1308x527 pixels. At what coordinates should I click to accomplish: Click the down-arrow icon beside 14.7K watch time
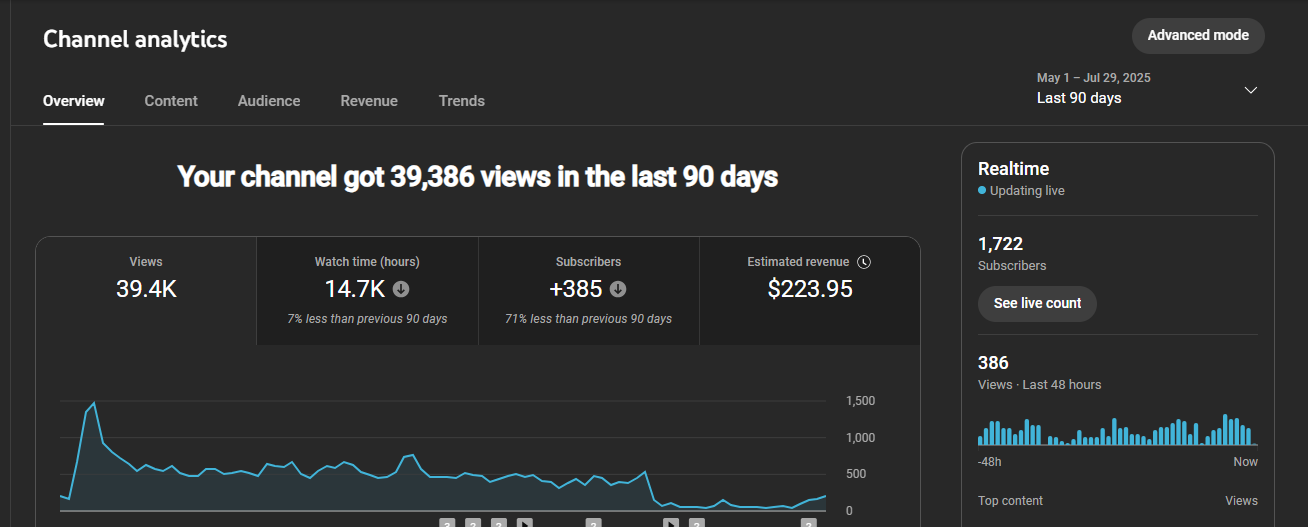[x=401, y=290]
